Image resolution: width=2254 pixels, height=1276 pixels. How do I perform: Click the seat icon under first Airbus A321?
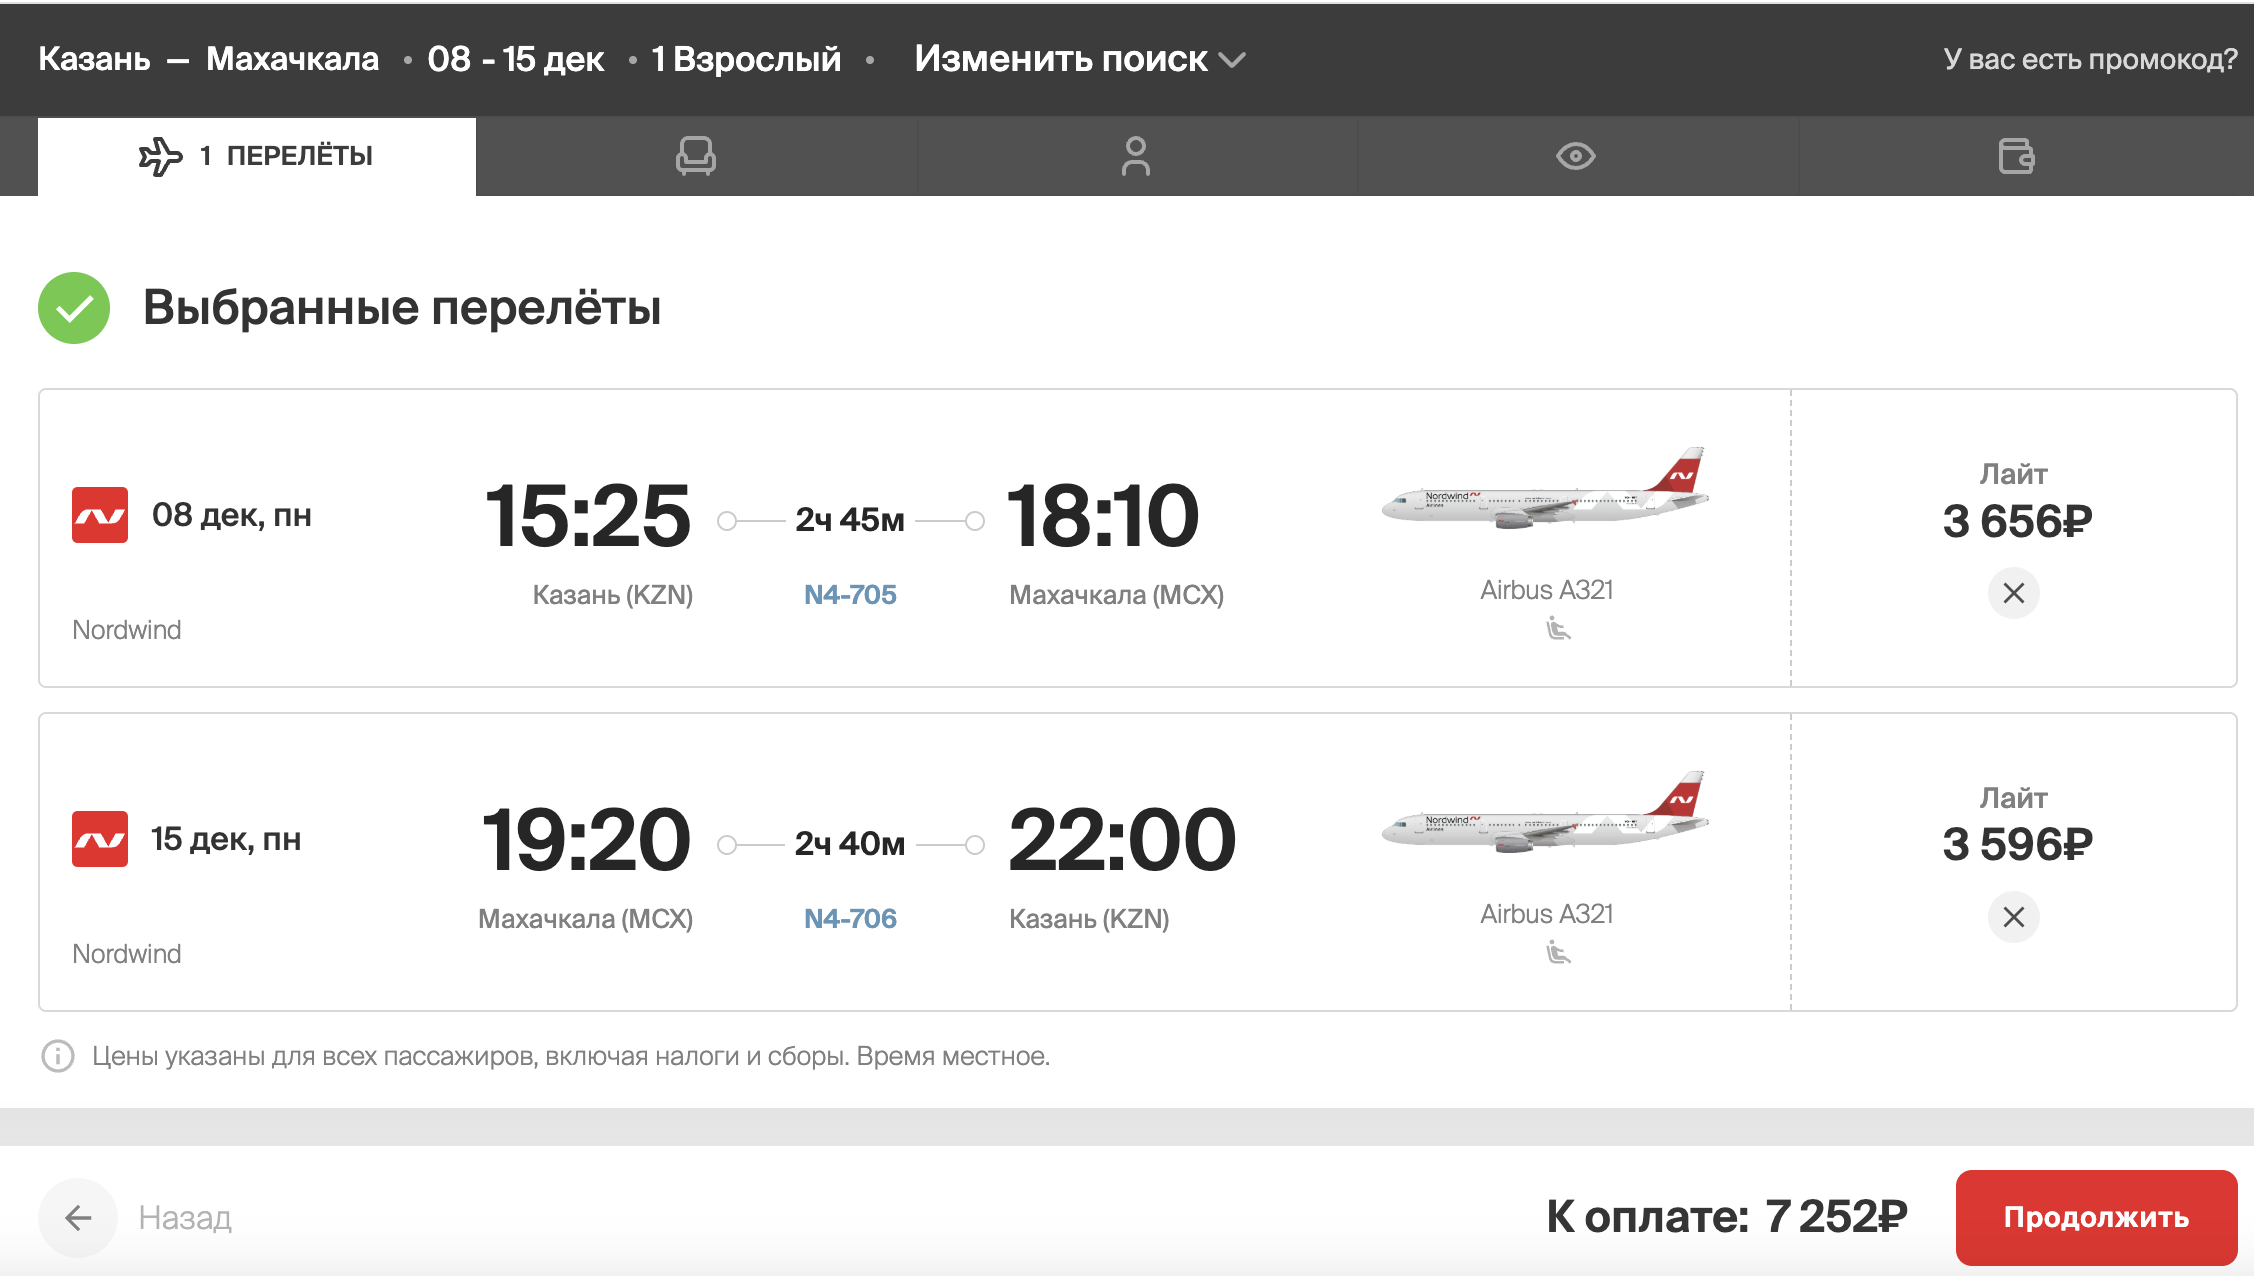pyautogui.click(x=1558, y=629)
